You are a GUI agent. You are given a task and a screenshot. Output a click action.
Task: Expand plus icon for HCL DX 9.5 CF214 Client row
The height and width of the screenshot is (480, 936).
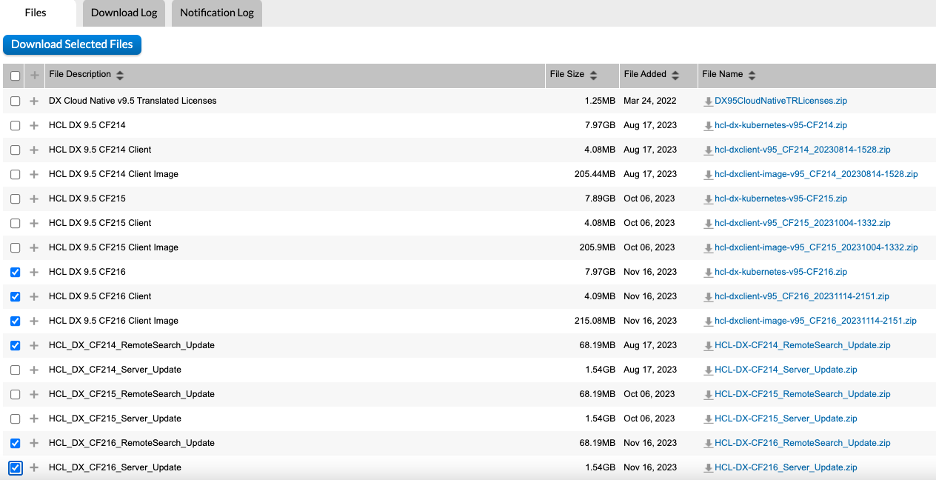pyautogui.click(x=34, y=150)
